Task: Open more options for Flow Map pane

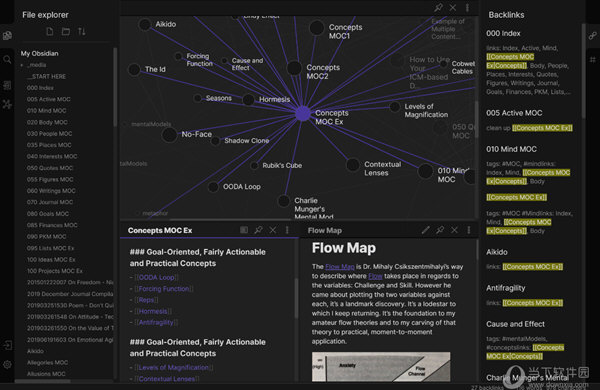Action: click(x=469, y=230)
